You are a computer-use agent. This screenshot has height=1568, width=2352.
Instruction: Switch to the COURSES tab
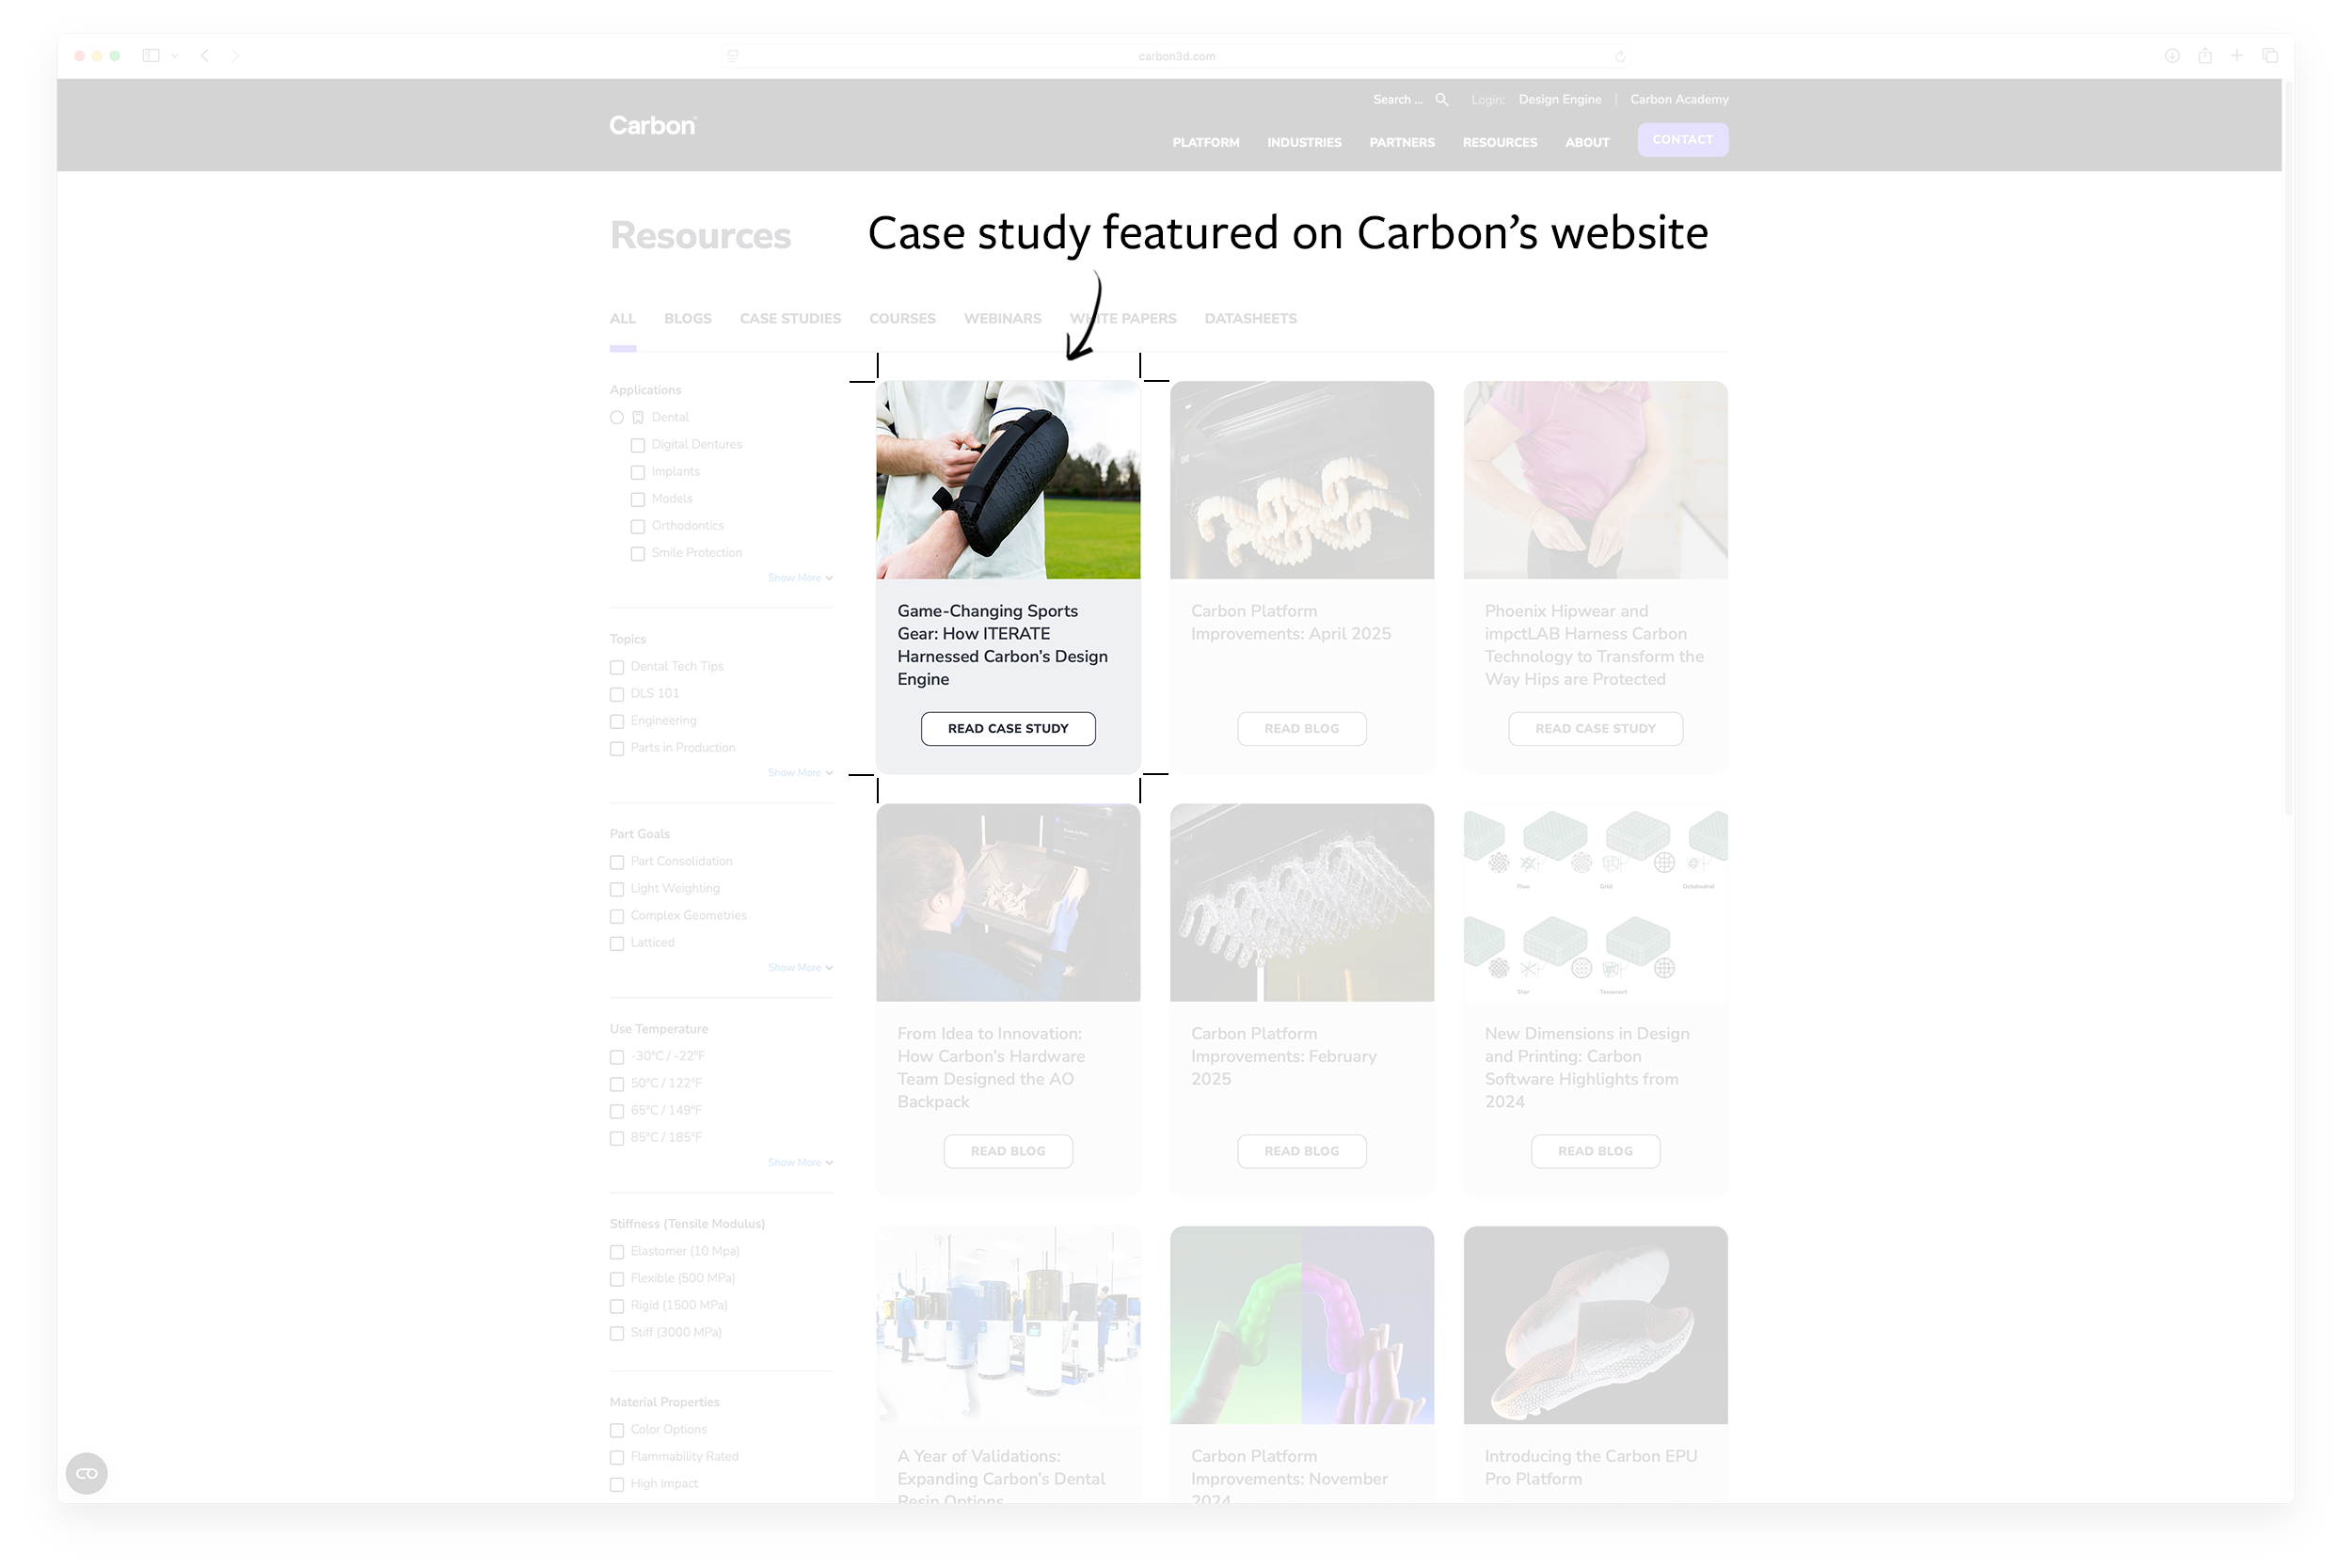pyautogui.click(x=902, y=319)
